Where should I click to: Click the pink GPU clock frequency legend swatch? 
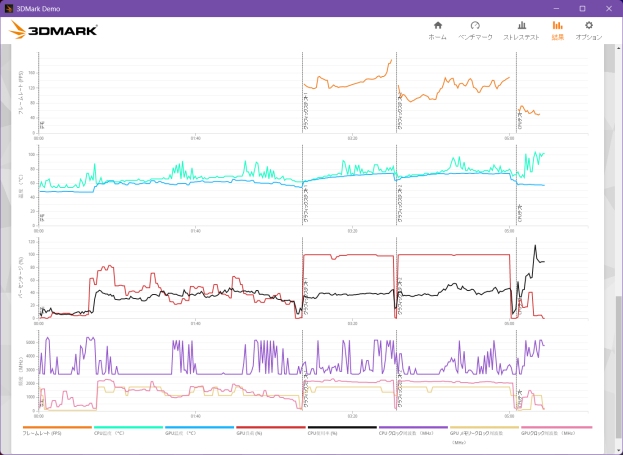[x=556, y=428]
